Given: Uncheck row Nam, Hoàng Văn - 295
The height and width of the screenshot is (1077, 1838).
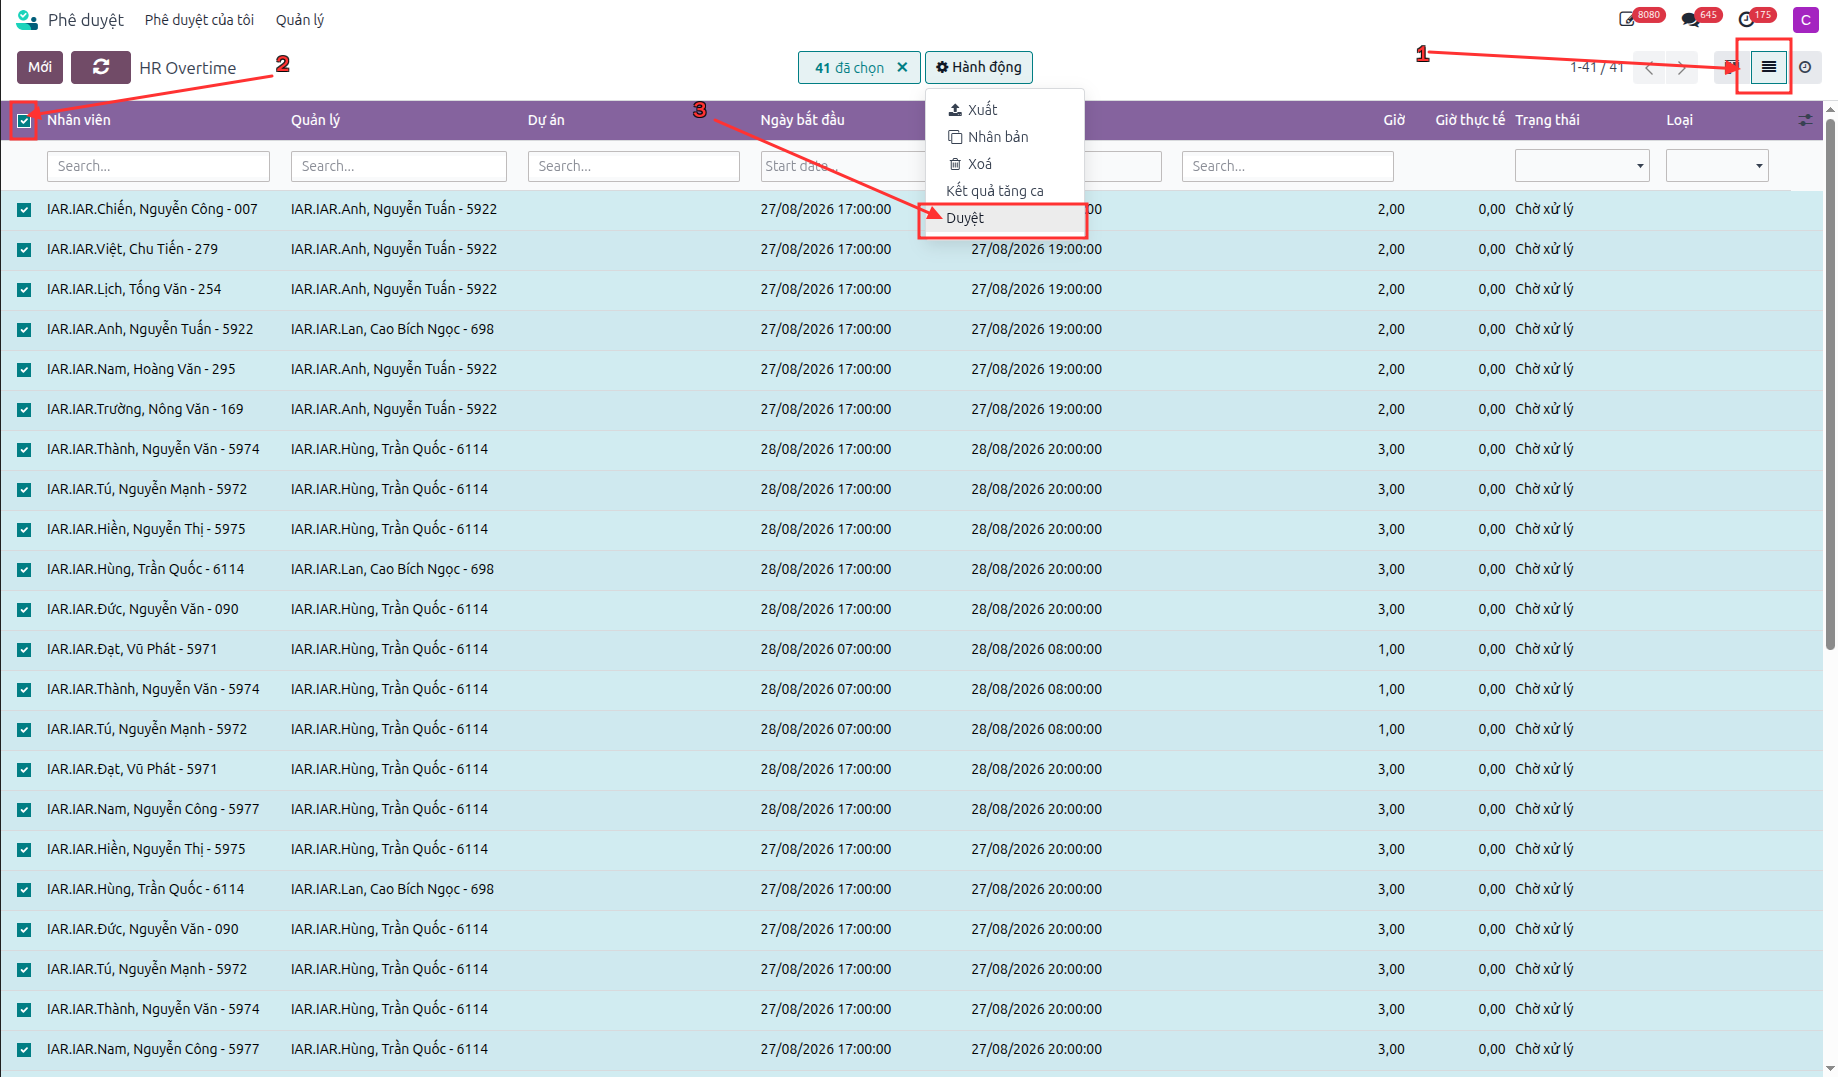Looking at the screenshot, I should [24, 370].
